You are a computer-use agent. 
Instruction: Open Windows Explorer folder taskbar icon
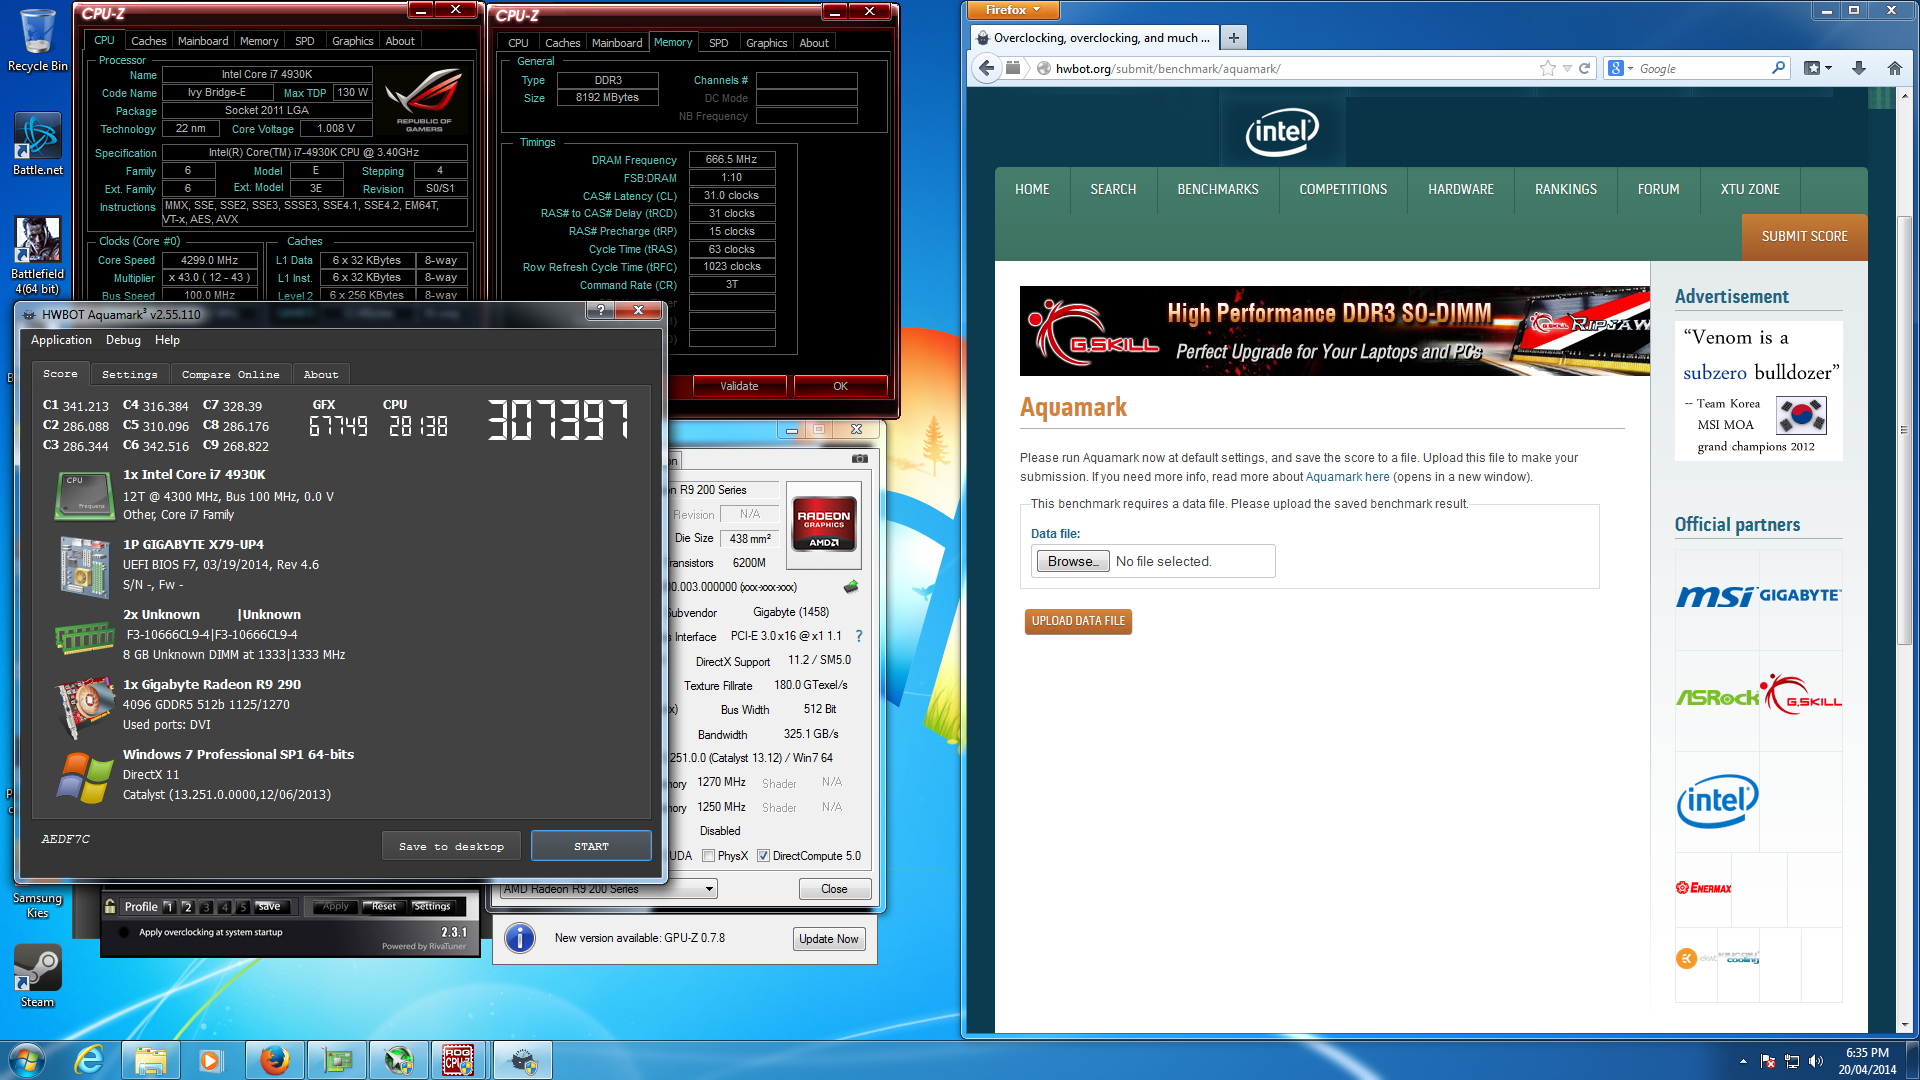tap(150, 1060)
